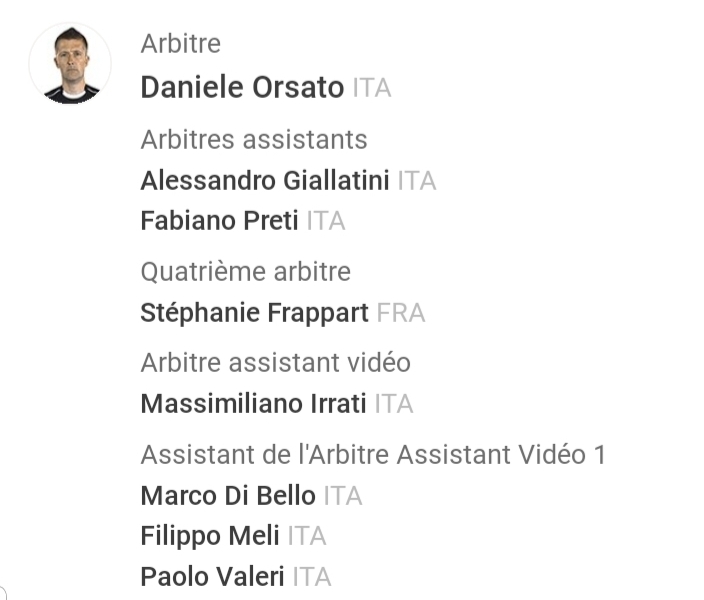The image size is (704, 600).
Task: Click ITA beside Daniele Orsato
Action: [372, 88]
